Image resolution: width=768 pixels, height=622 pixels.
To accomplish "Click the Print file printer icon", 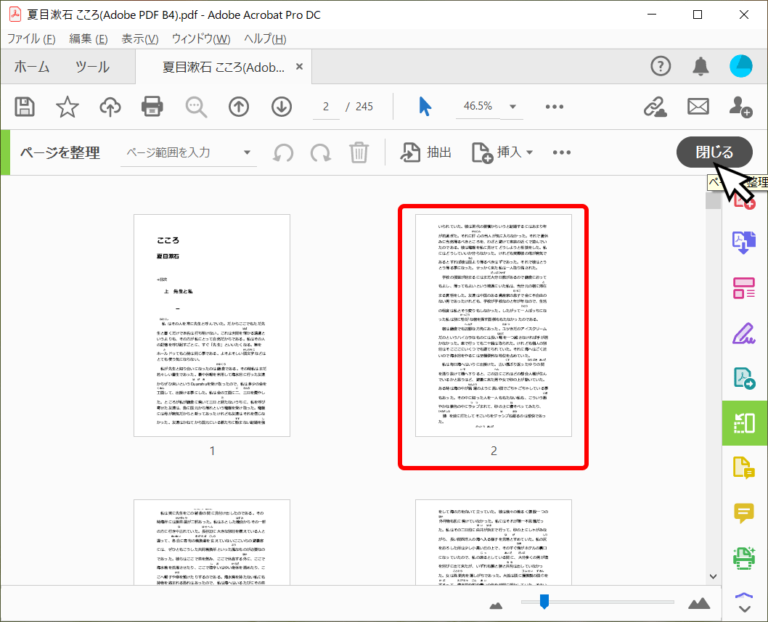I will click(152, 106).
